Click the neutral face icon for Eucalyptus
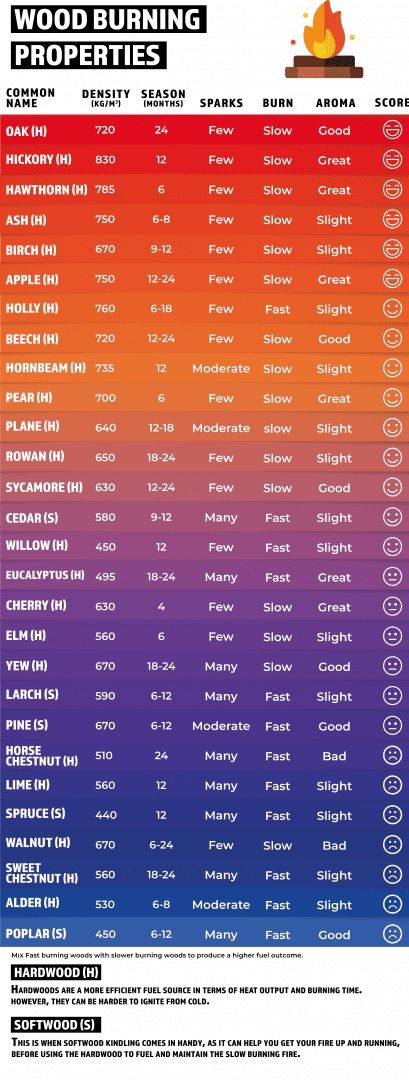Screen dimensions: 409x1080 coord(392,577)
